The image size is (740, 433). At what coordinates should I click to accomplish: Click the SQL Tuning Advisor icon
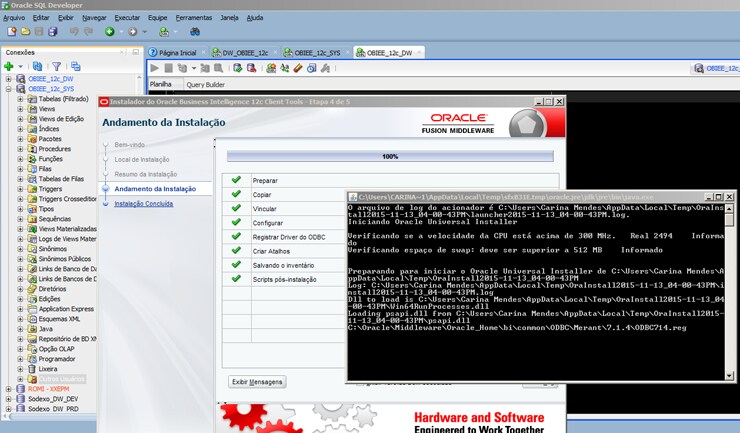point(218,68)
